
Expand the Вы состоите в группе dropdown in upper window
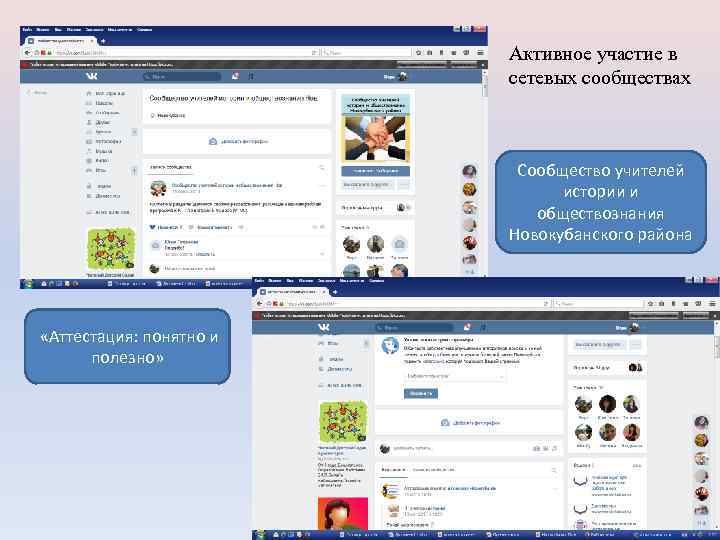(x=368, y=185)
